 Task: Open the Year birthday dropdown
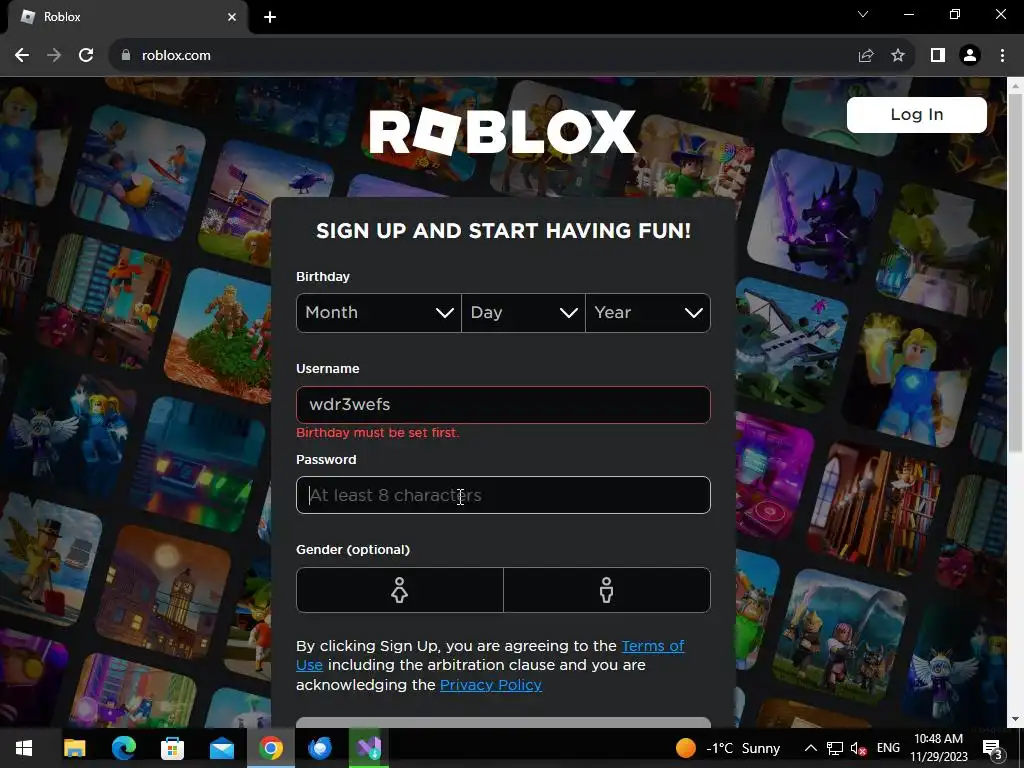[x=648, y=313]
